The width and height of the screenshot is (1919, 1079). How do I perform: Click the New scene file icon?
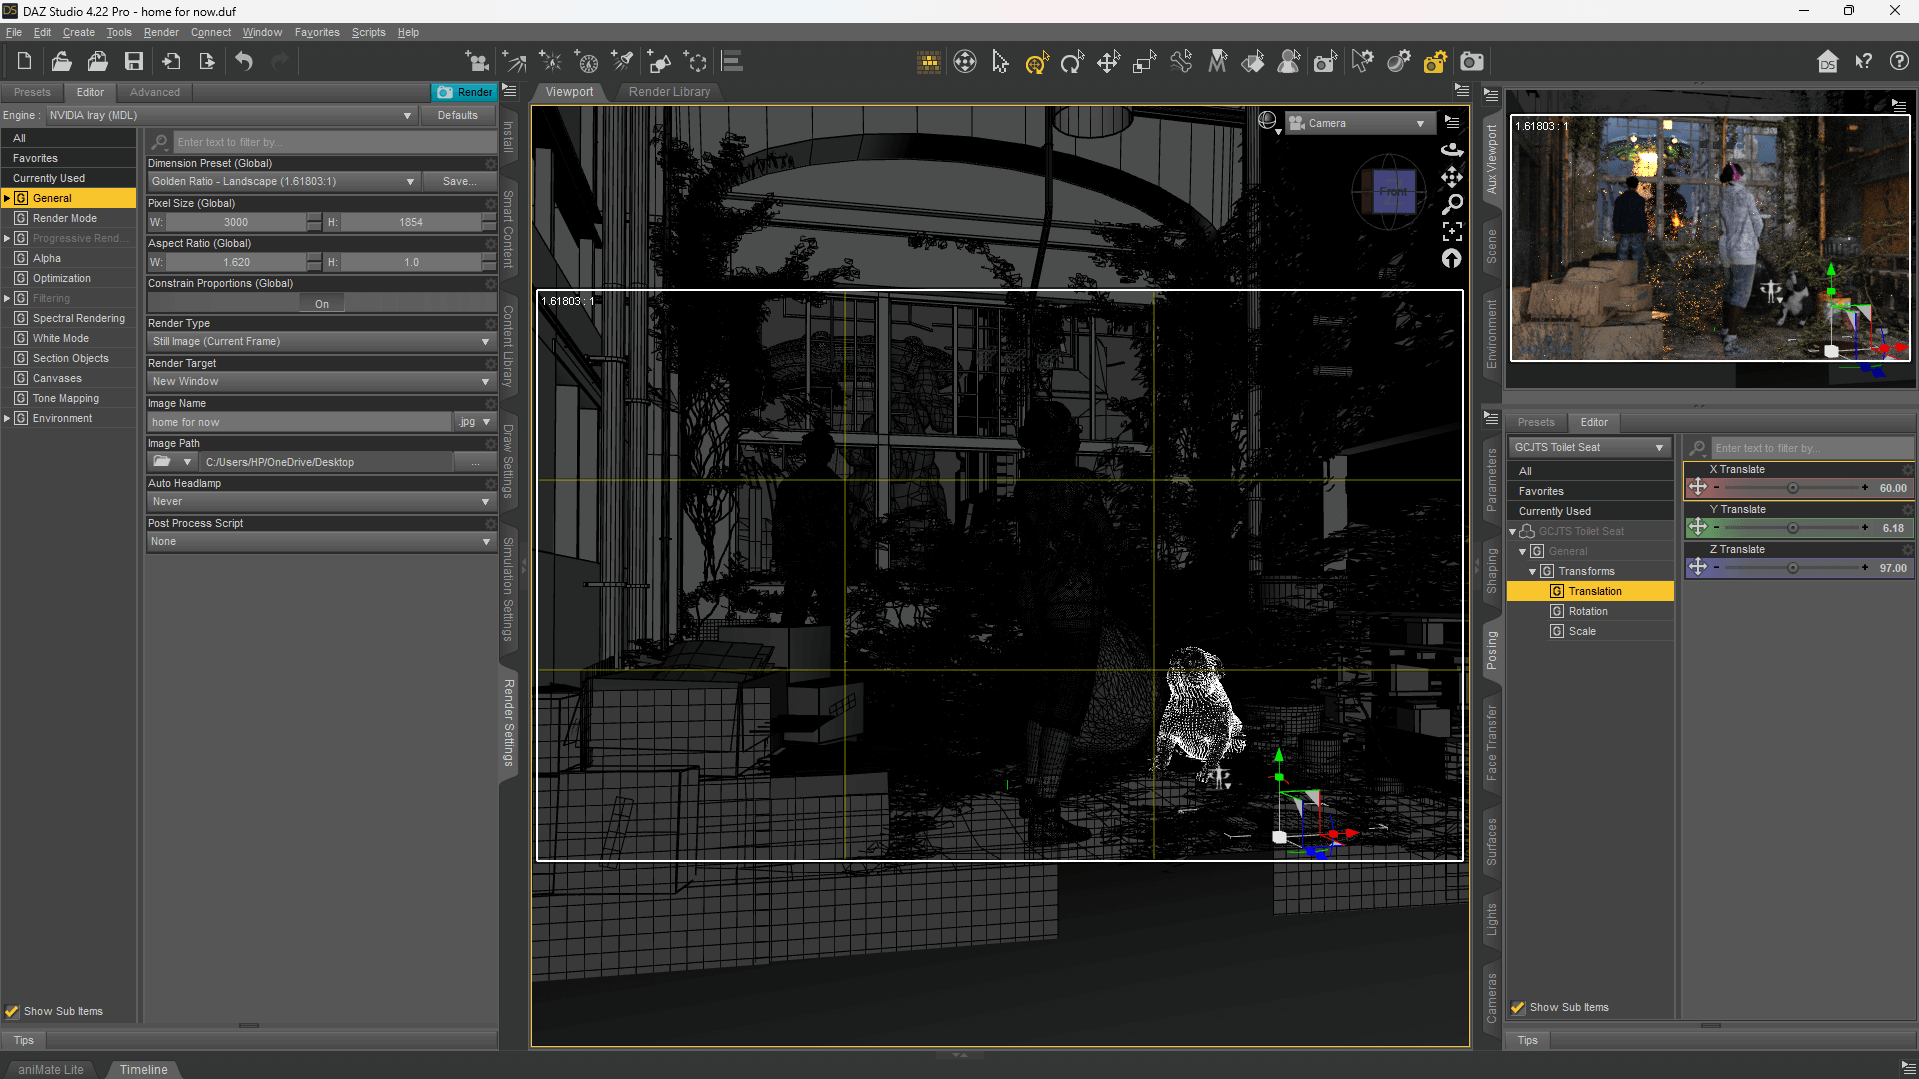24,62
